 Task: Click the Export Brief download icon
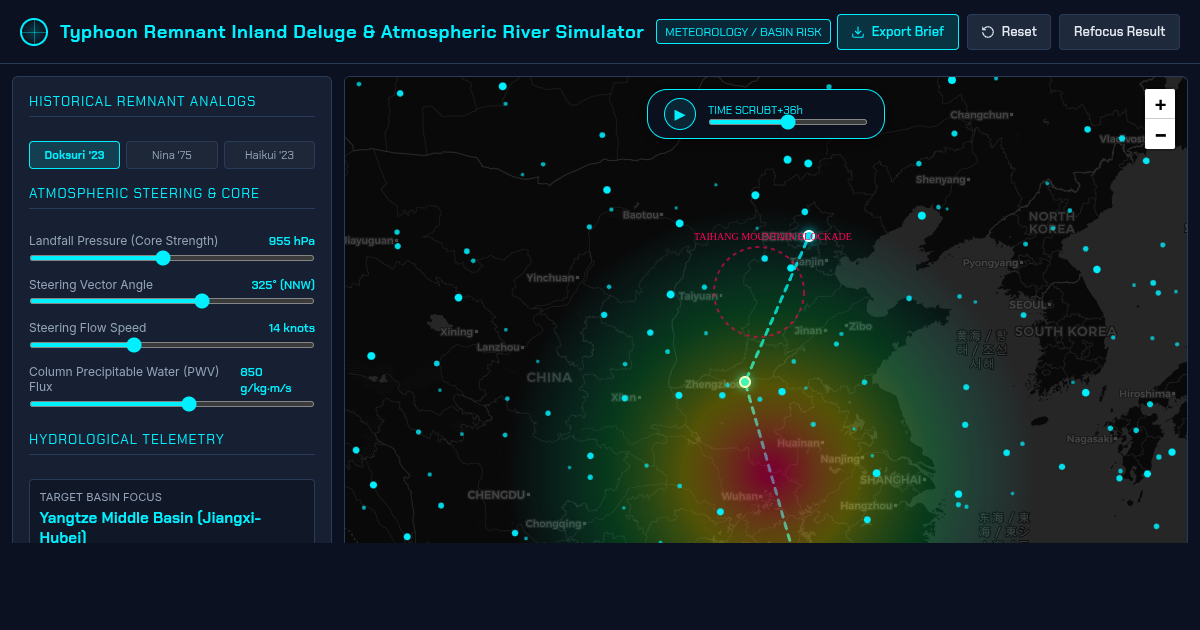point(857,32)
